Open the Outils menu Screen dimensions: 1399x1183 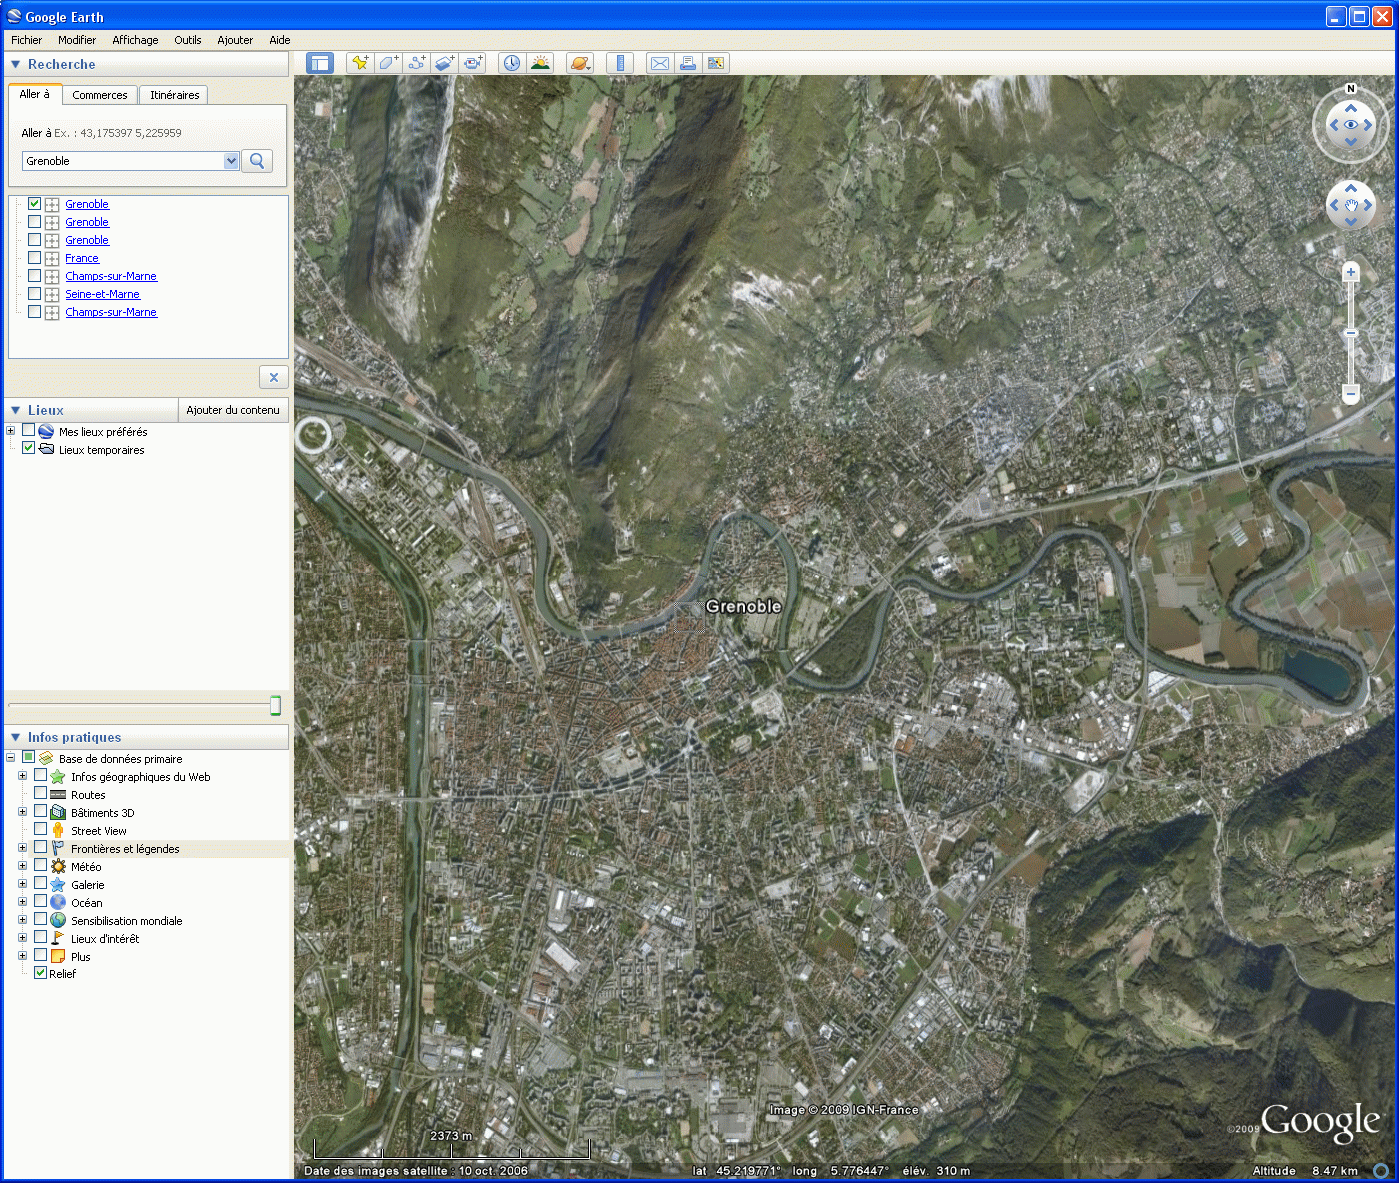coord(188,40)
